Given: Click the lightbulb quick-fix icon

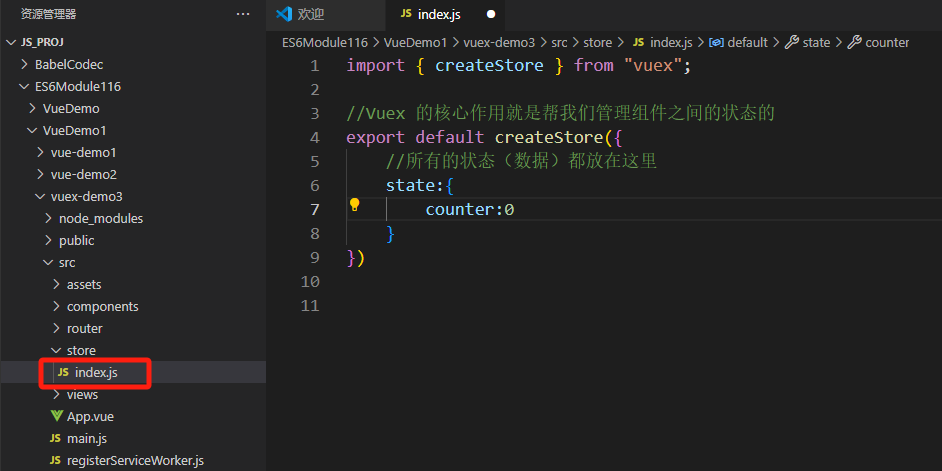Looking at the screenshot, I should tap(354, 205).
